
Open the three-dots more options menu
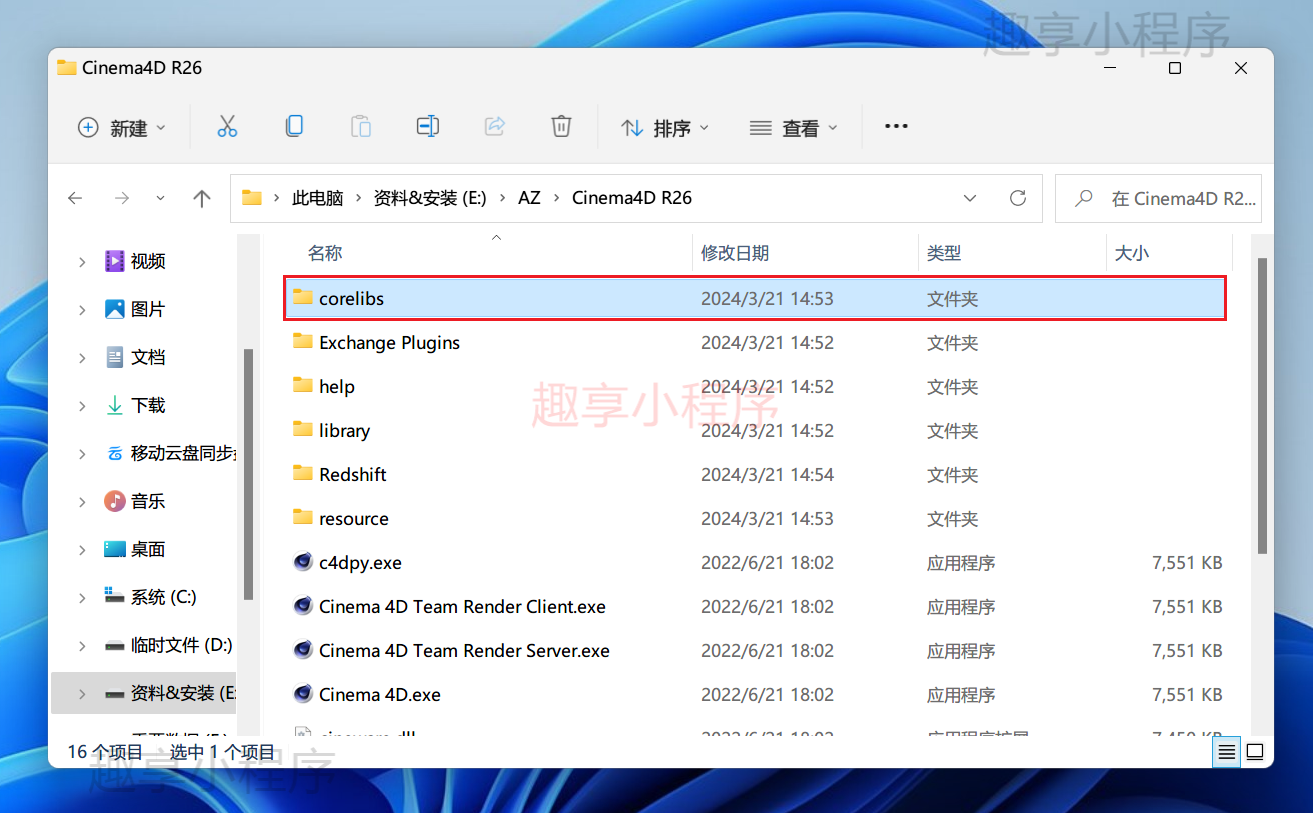coord(896,127)
